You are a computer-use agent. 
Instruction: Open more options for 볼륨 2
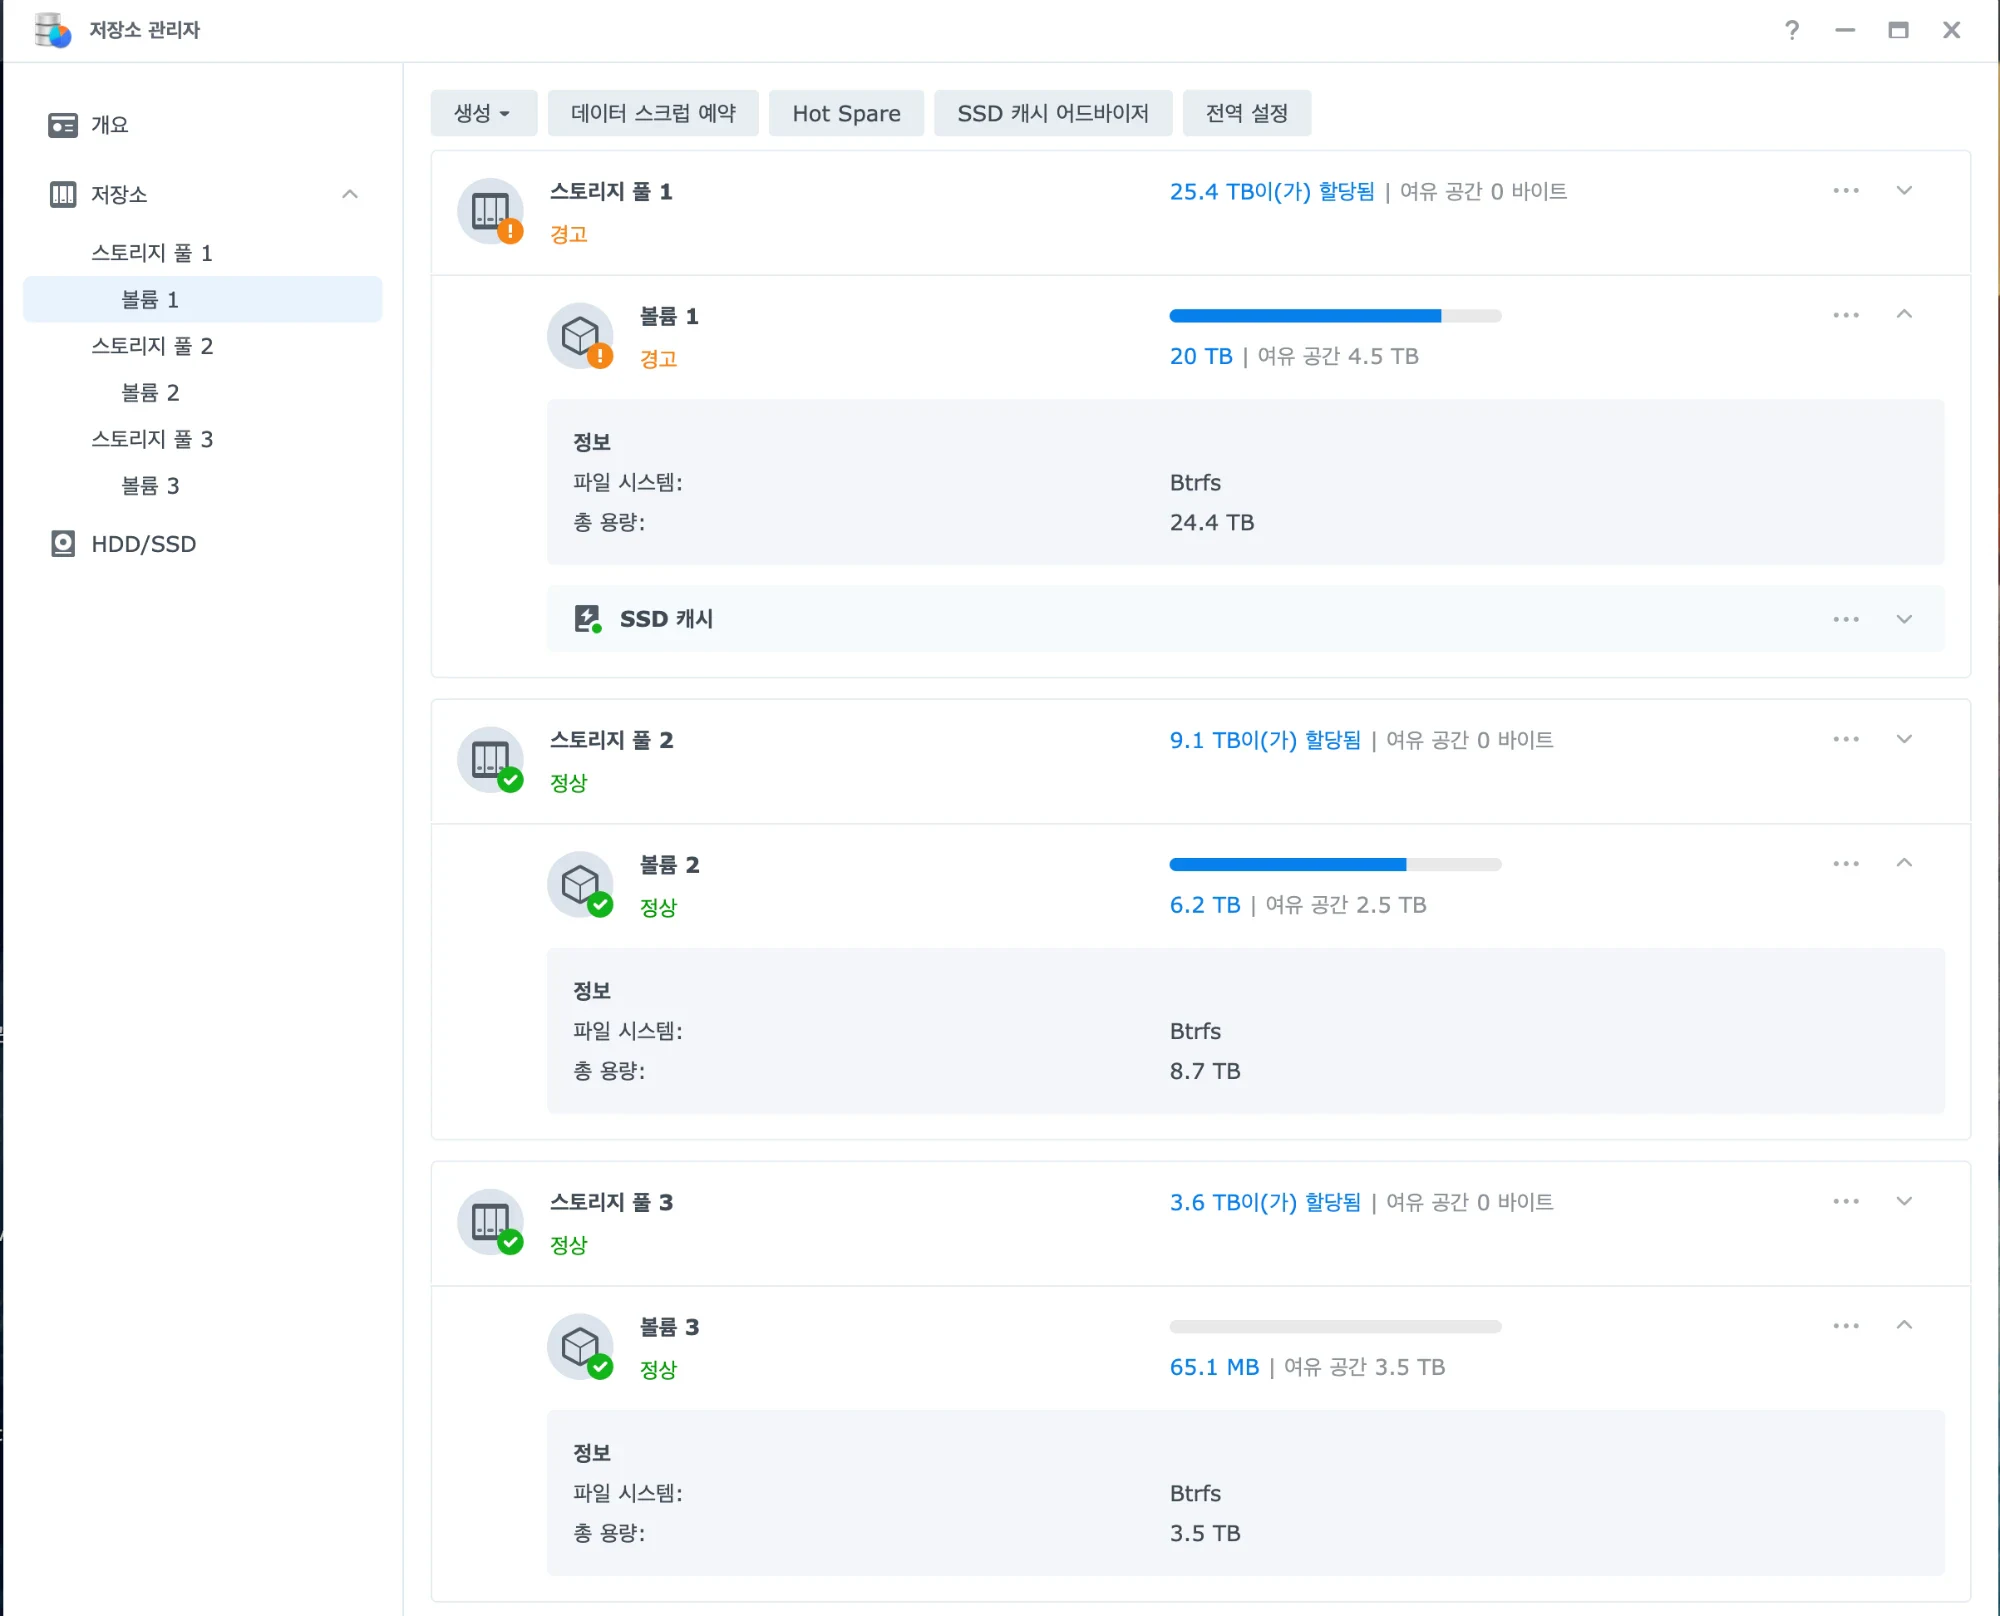[1846, 864]
